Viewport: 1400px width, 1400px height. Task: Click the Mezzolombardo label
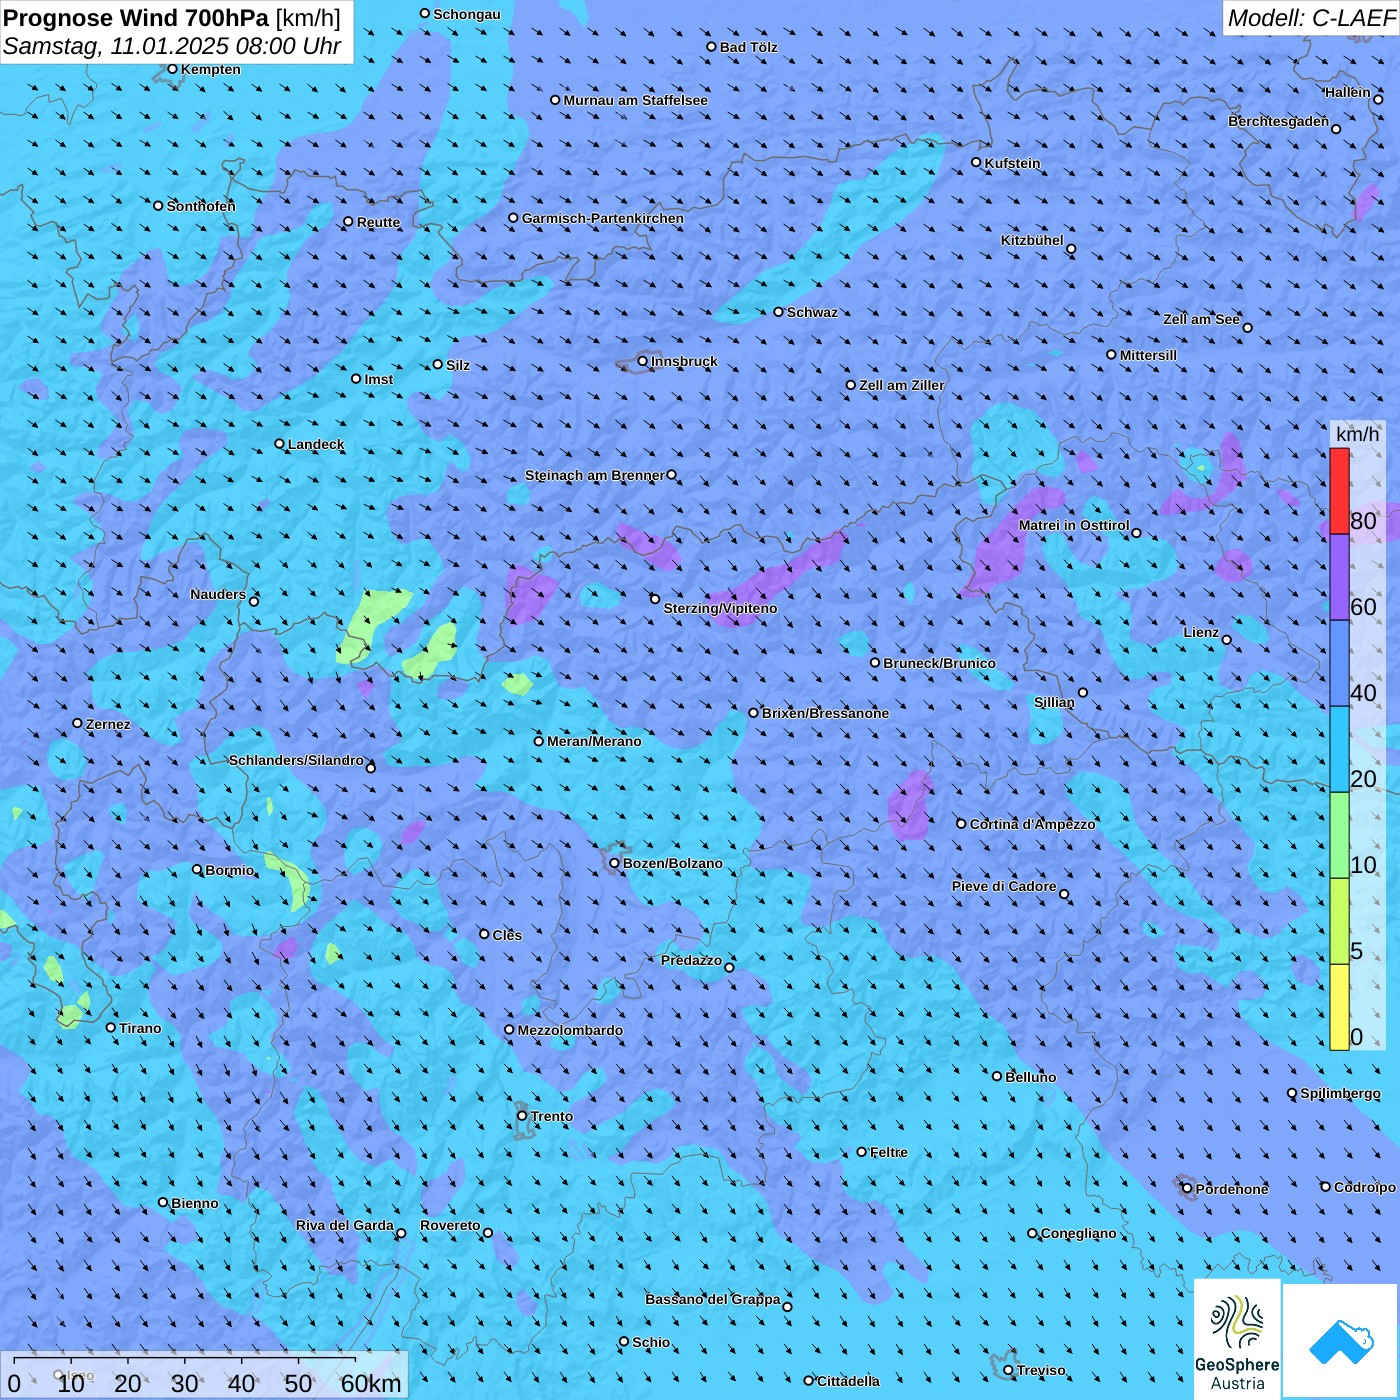[570, 1030]
